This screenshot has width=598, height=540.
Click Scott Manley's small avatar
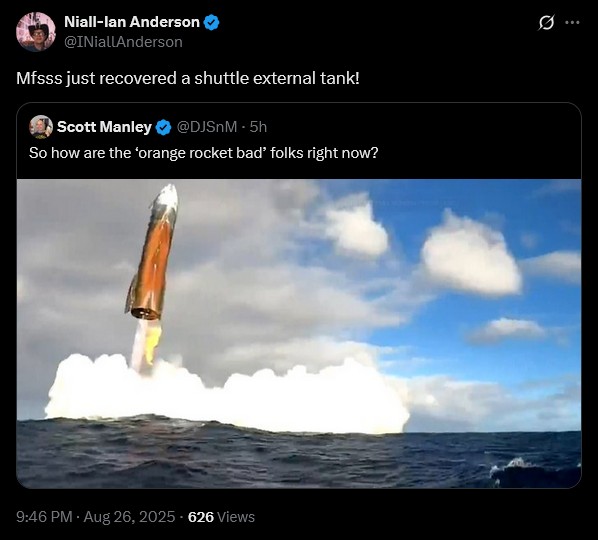41,127
